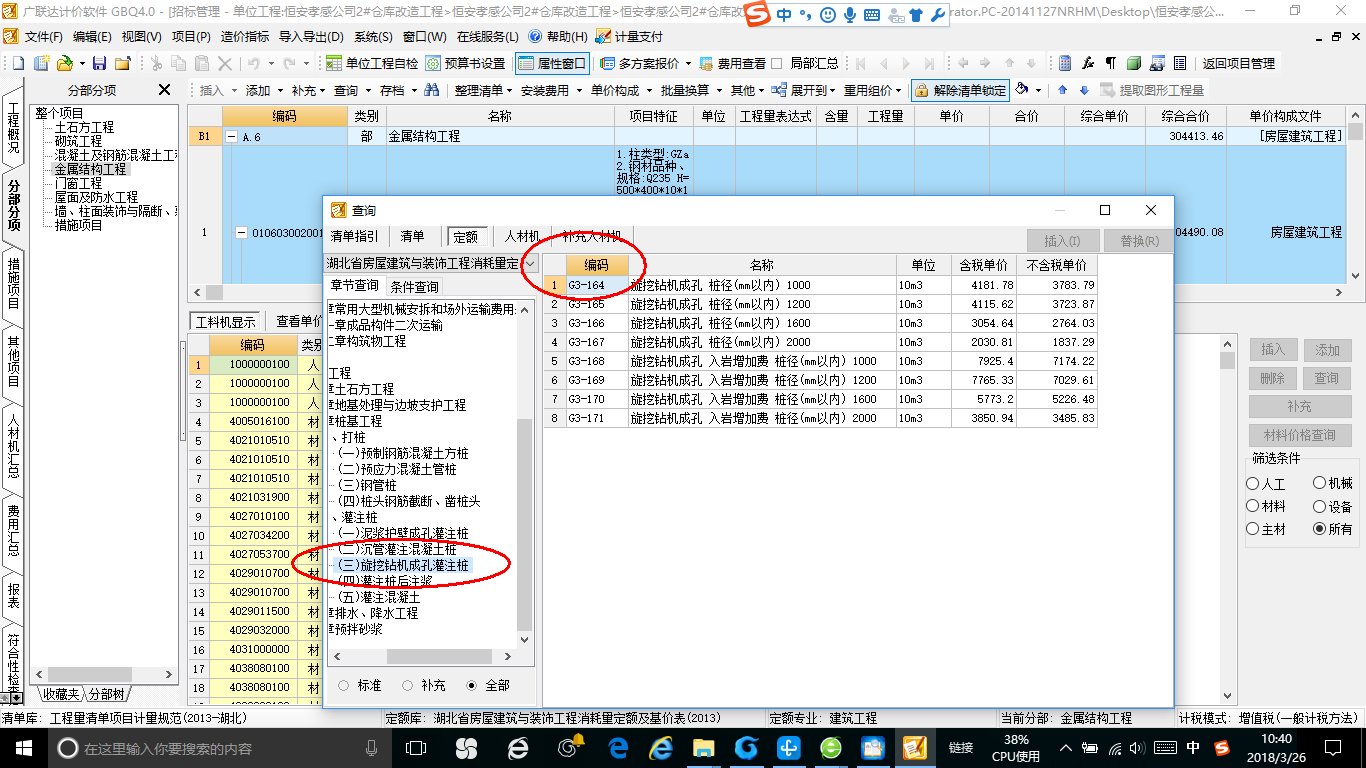Open Windows Start menu
This screenshot has width=1366, height=768.
[22, 748]
